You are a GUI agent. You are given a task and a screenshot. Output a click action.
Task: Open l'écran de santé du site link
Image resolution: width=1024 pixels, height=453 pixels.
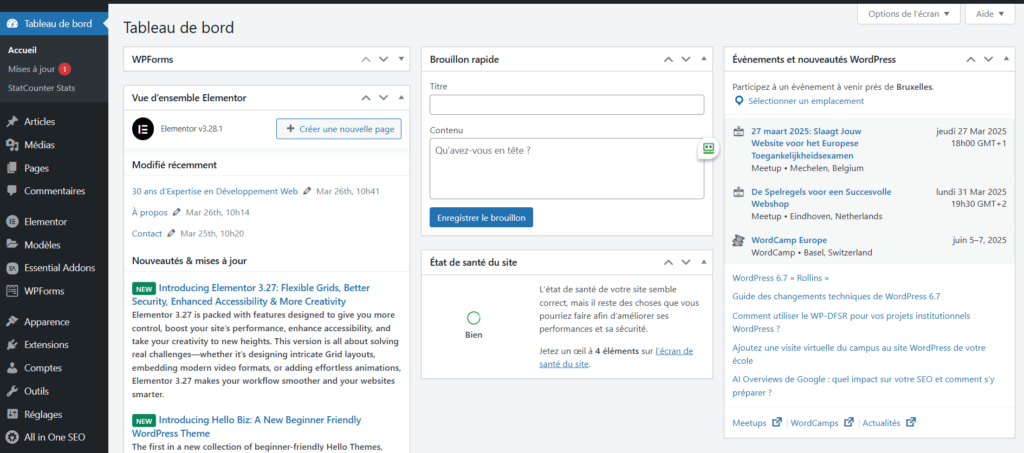pyautogui.click(x=616, y=358)
